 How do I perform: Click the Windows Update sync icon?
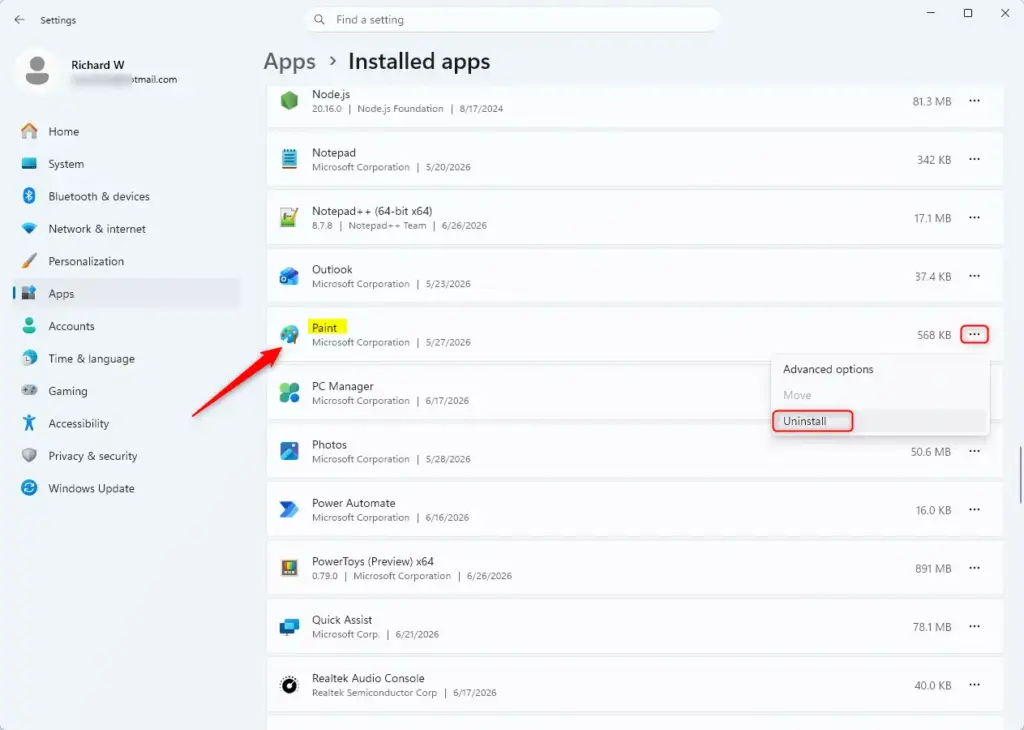click(29, 488)
